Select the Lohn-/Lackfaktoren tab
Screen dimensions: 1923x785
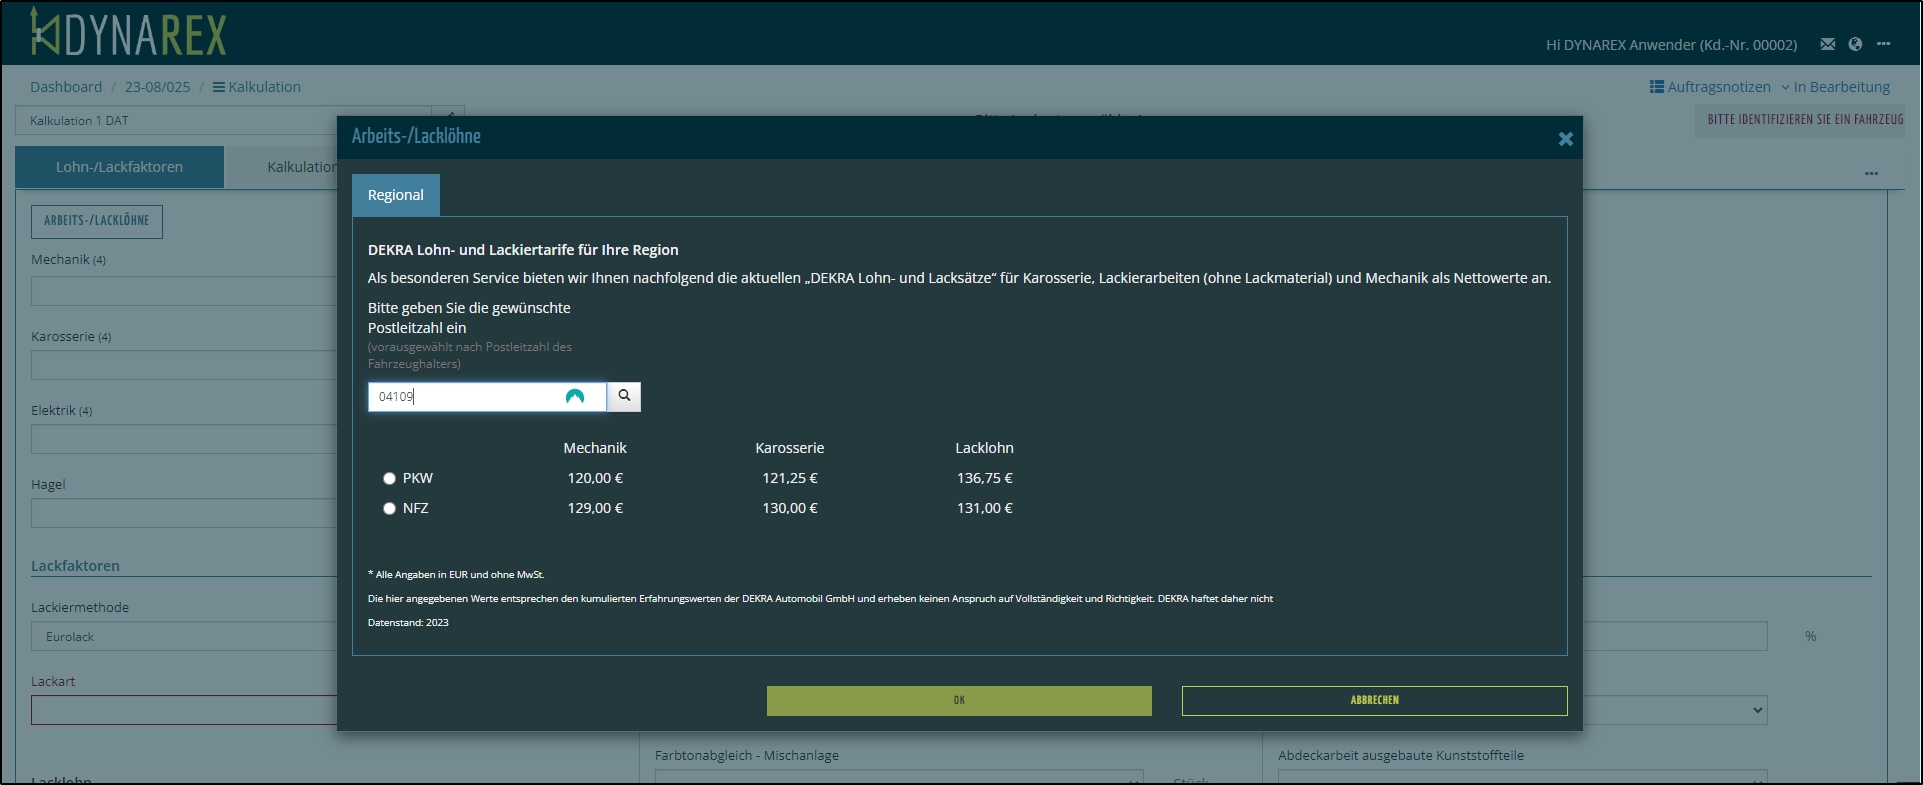click(x=119, y=167)
